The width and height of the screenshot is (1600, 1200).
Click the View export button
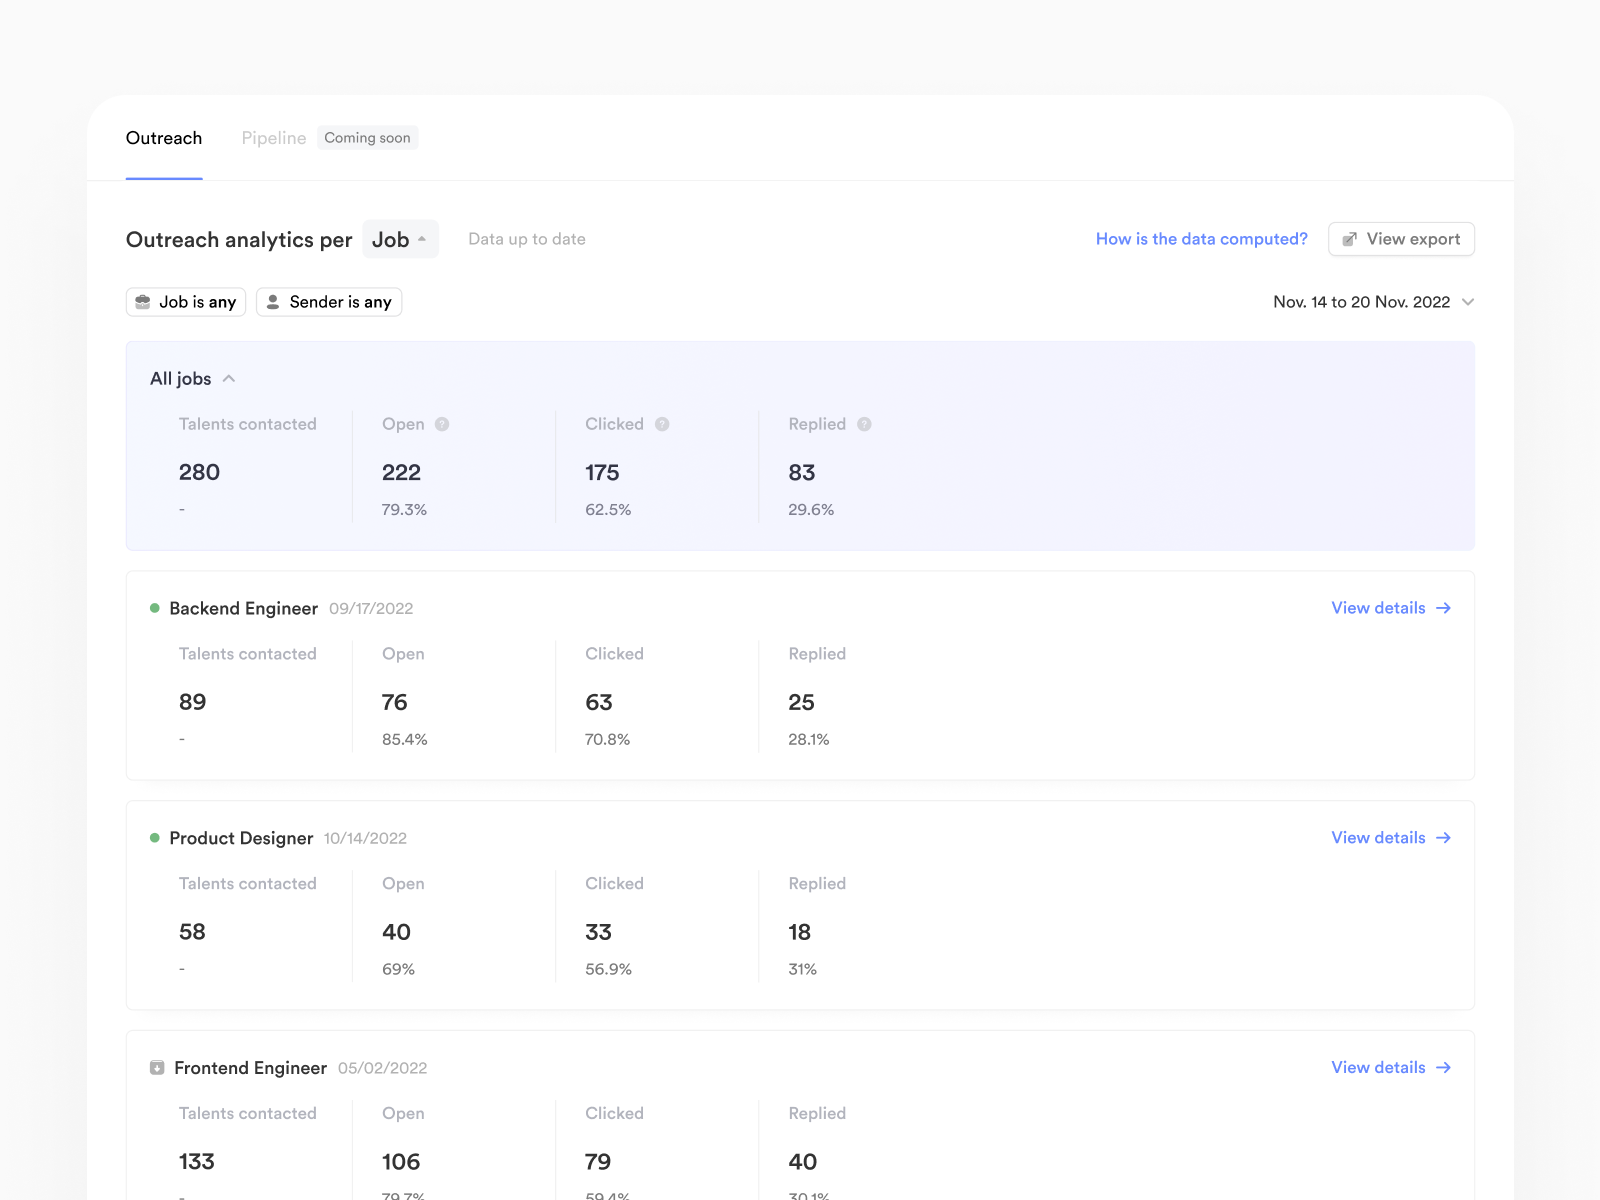pos(1401,239)
